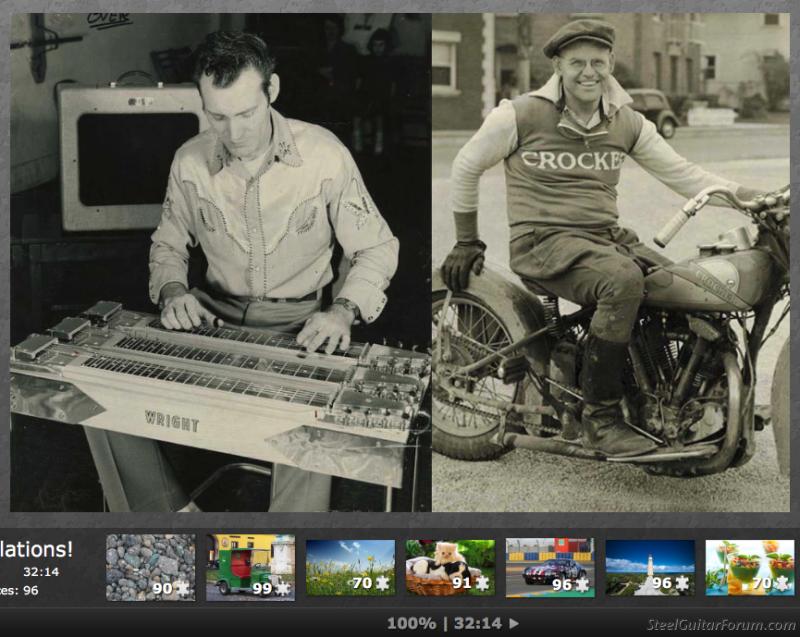Click the 32:14 timer in bottom bar
This screenshot has height=637, width=800.
click(x=478, y=623)
